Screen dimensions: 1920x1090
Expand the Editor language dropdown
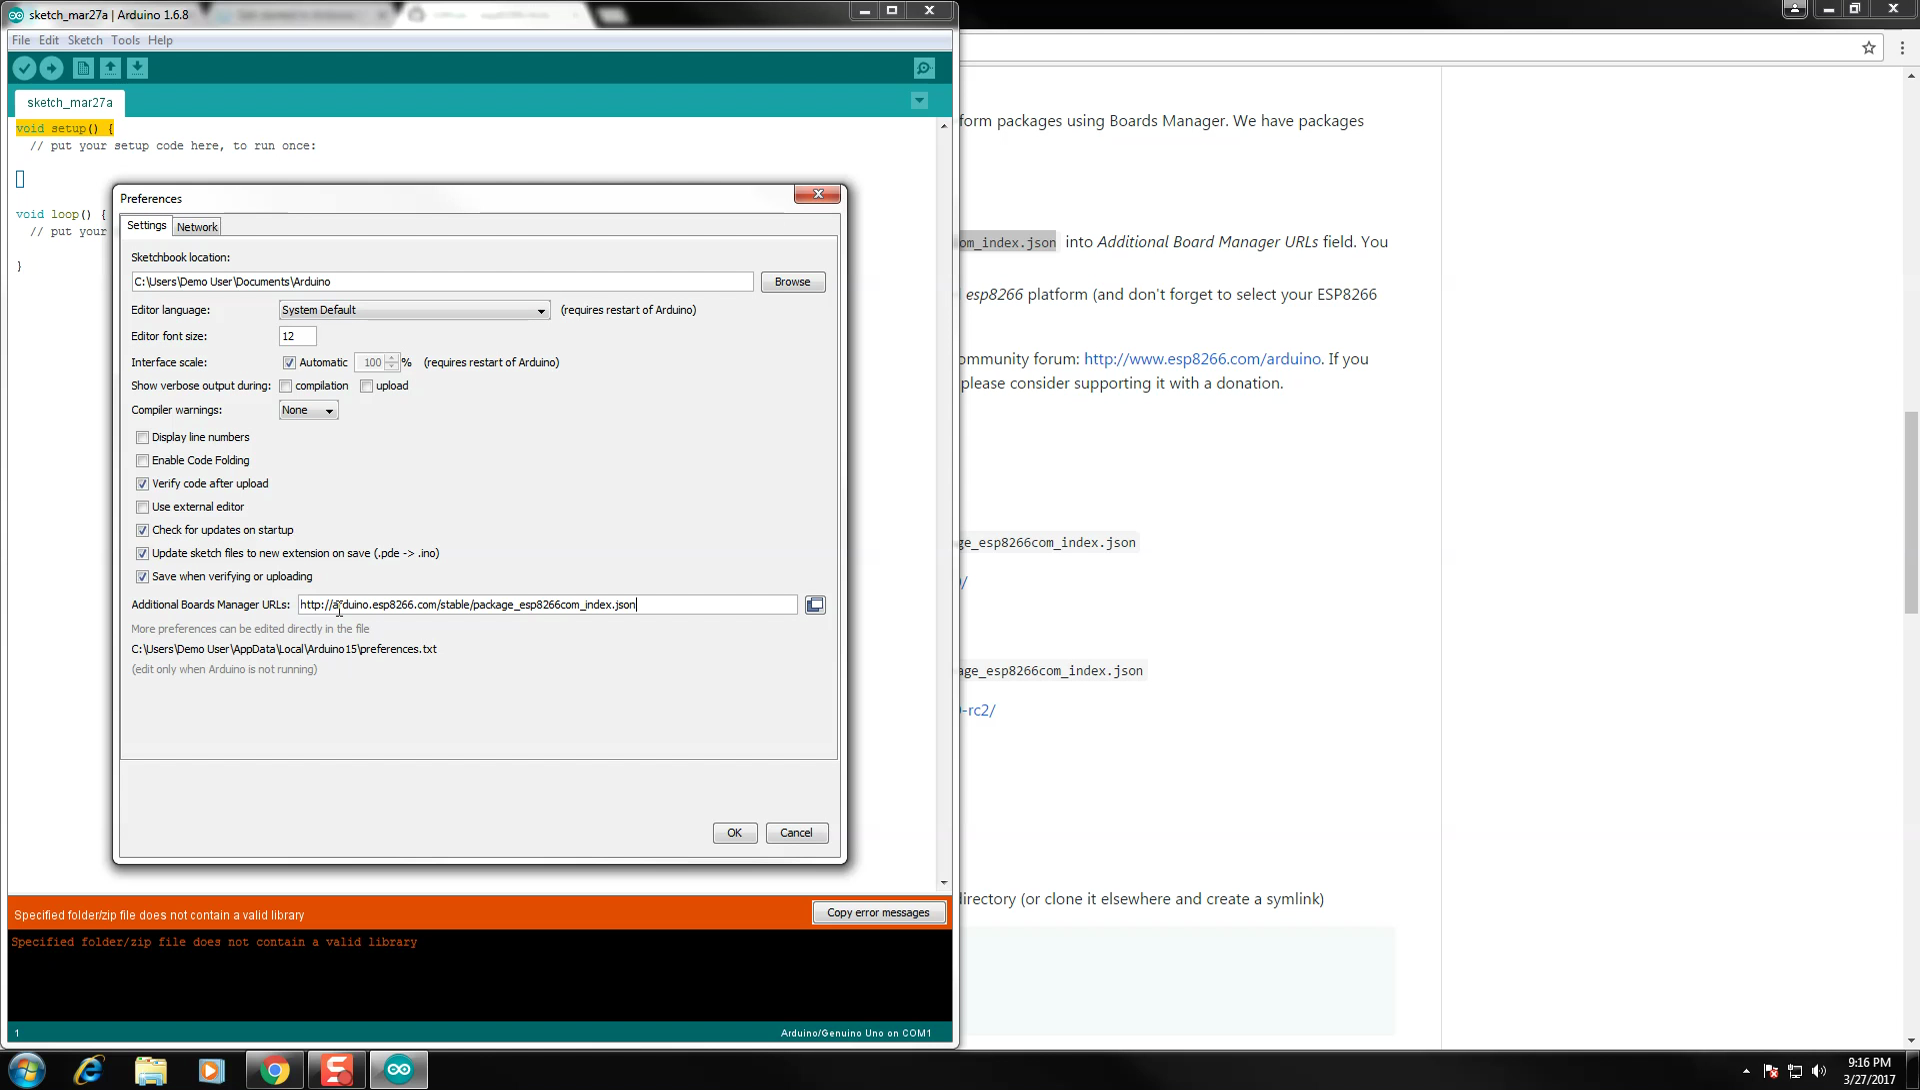tap(414, 310)
